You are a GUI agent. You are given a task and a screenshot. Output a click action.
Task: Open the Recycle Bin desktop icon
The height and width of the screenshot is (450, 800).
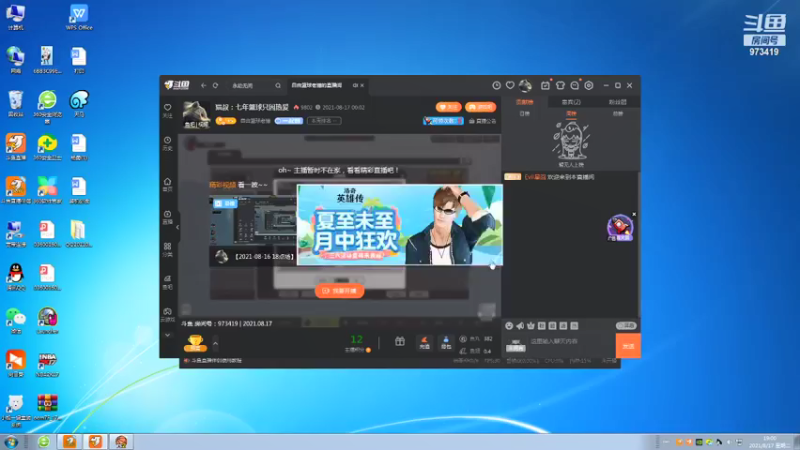pyautogui.click(x=16, y=104)
